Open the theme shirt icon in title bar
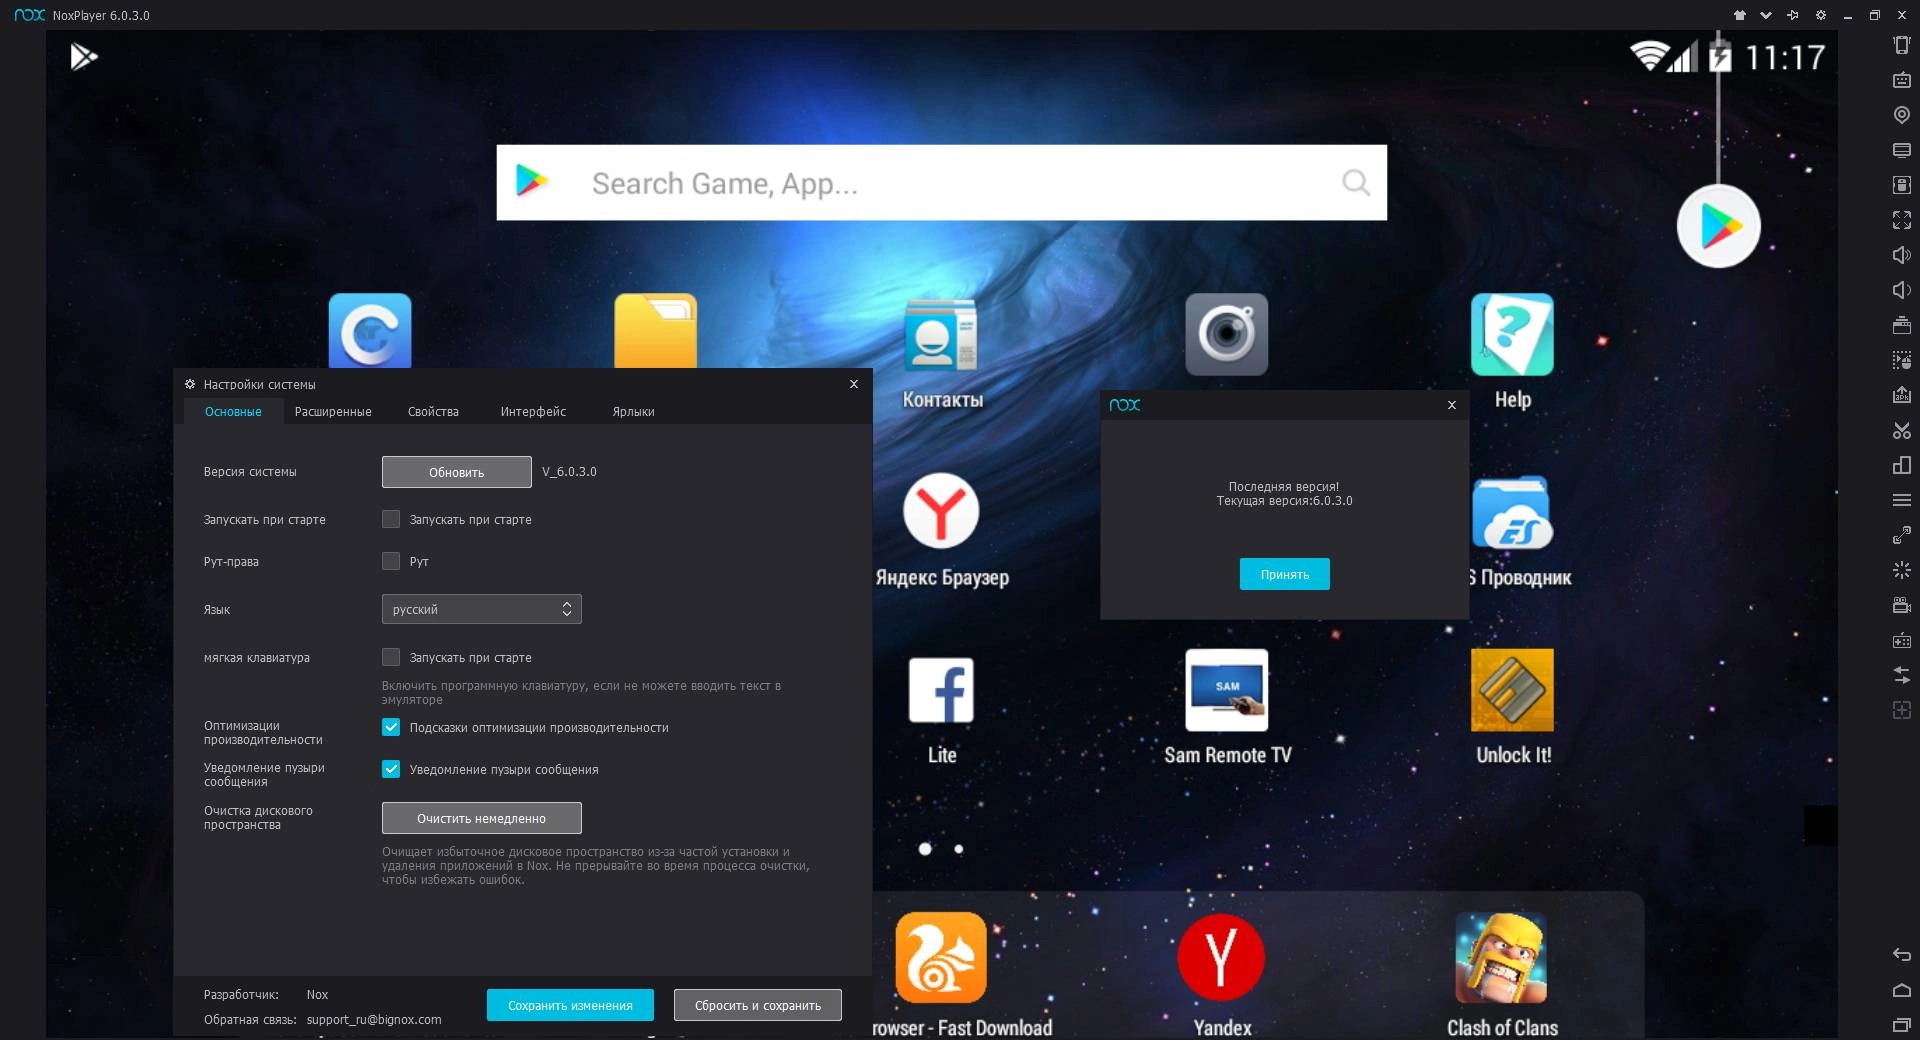Viewport: 1920px width, 1040px height. (1739, 15)
